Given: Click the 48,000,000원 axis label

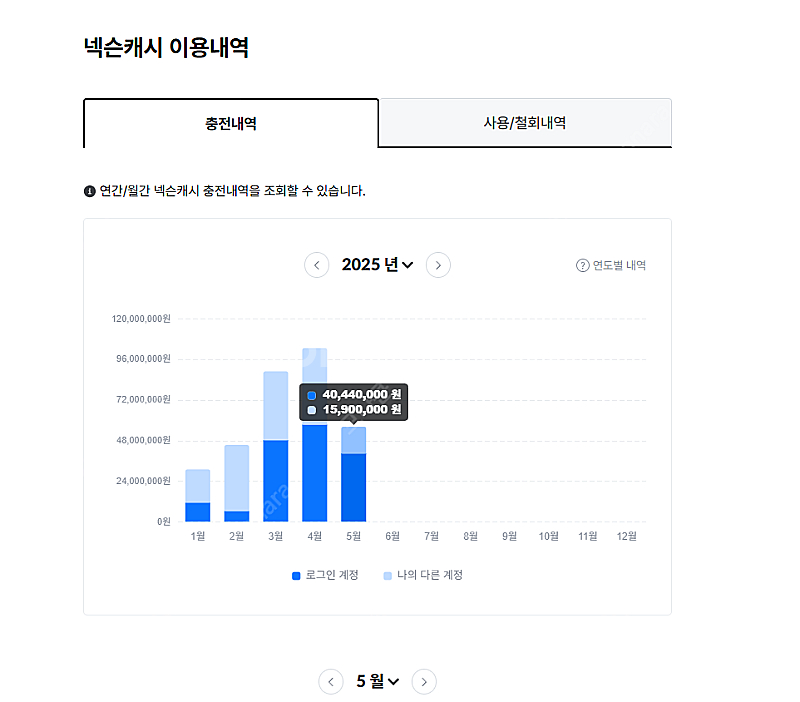Looking at the screenshot, I should [143, 440].
